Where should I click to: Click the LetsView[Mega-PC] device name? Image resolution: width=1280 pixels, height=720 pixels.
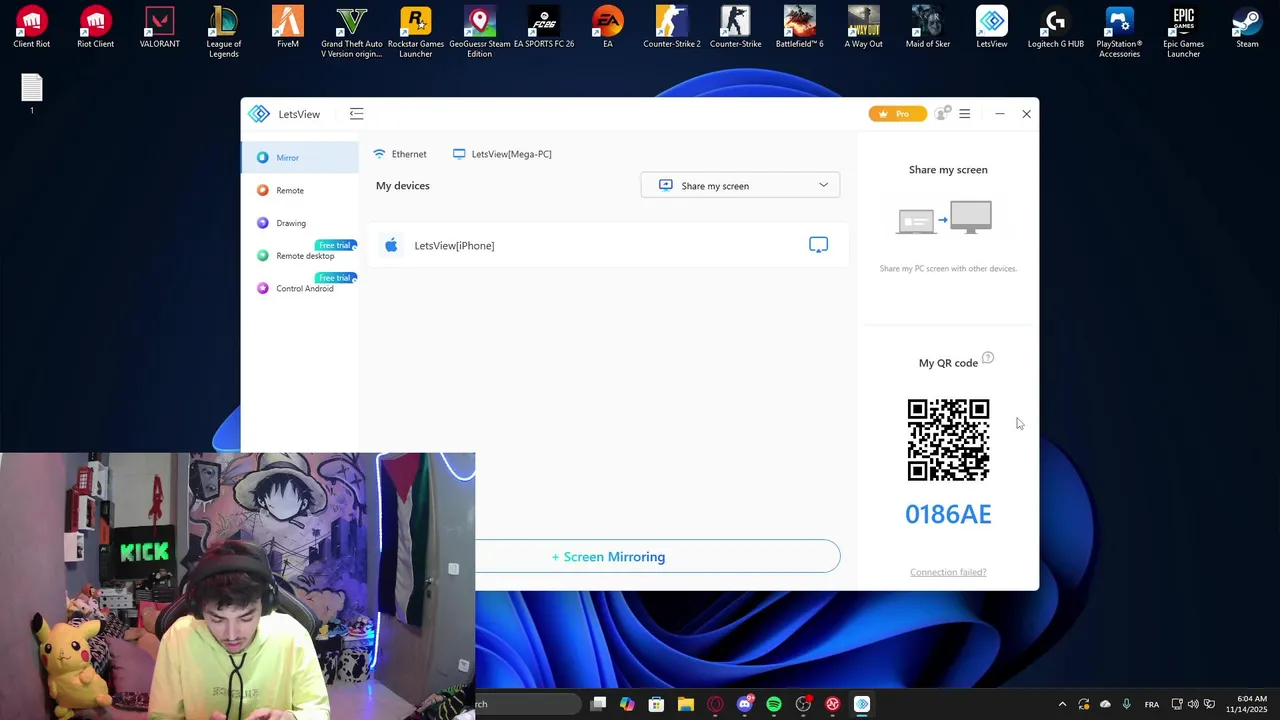[x=502, y=154]
